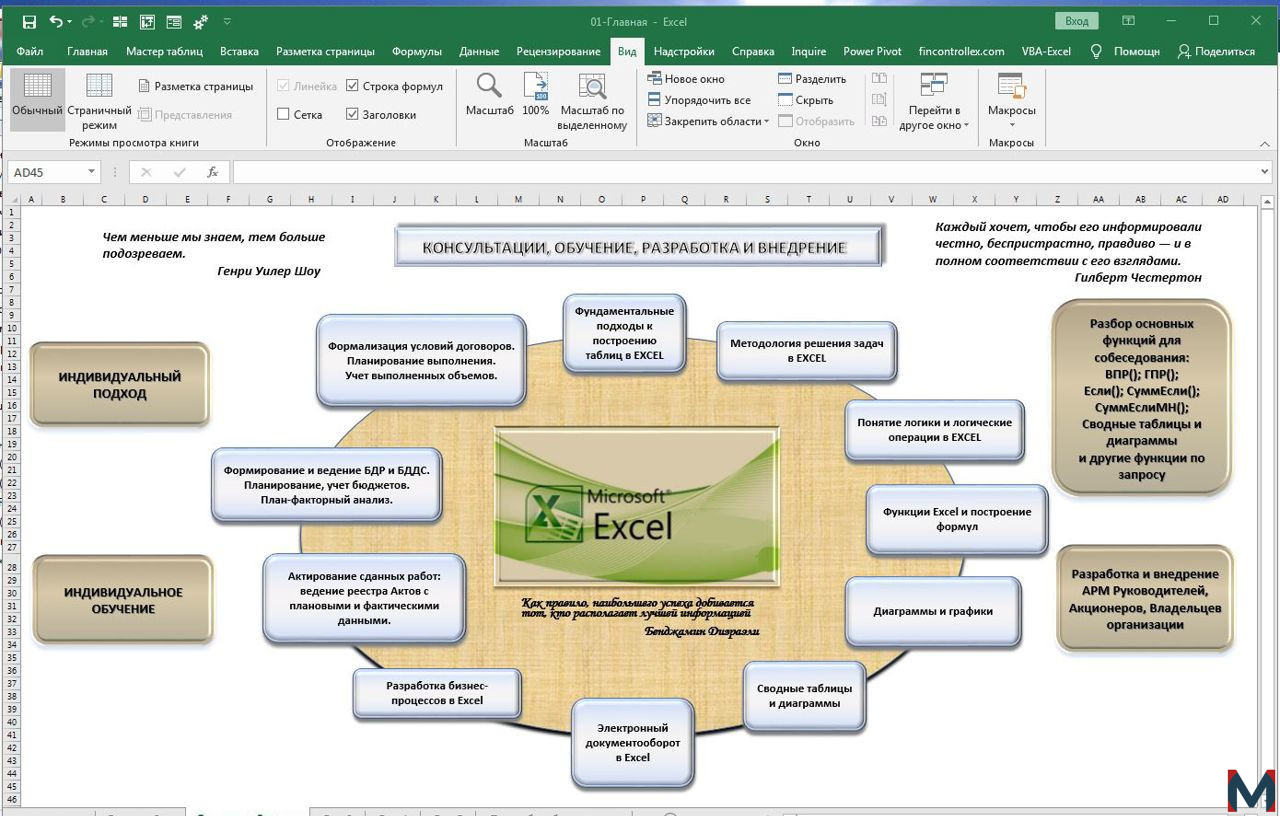
Task: Open the Zoom dialog (Масштаб)
Action: tap(489, 96)
